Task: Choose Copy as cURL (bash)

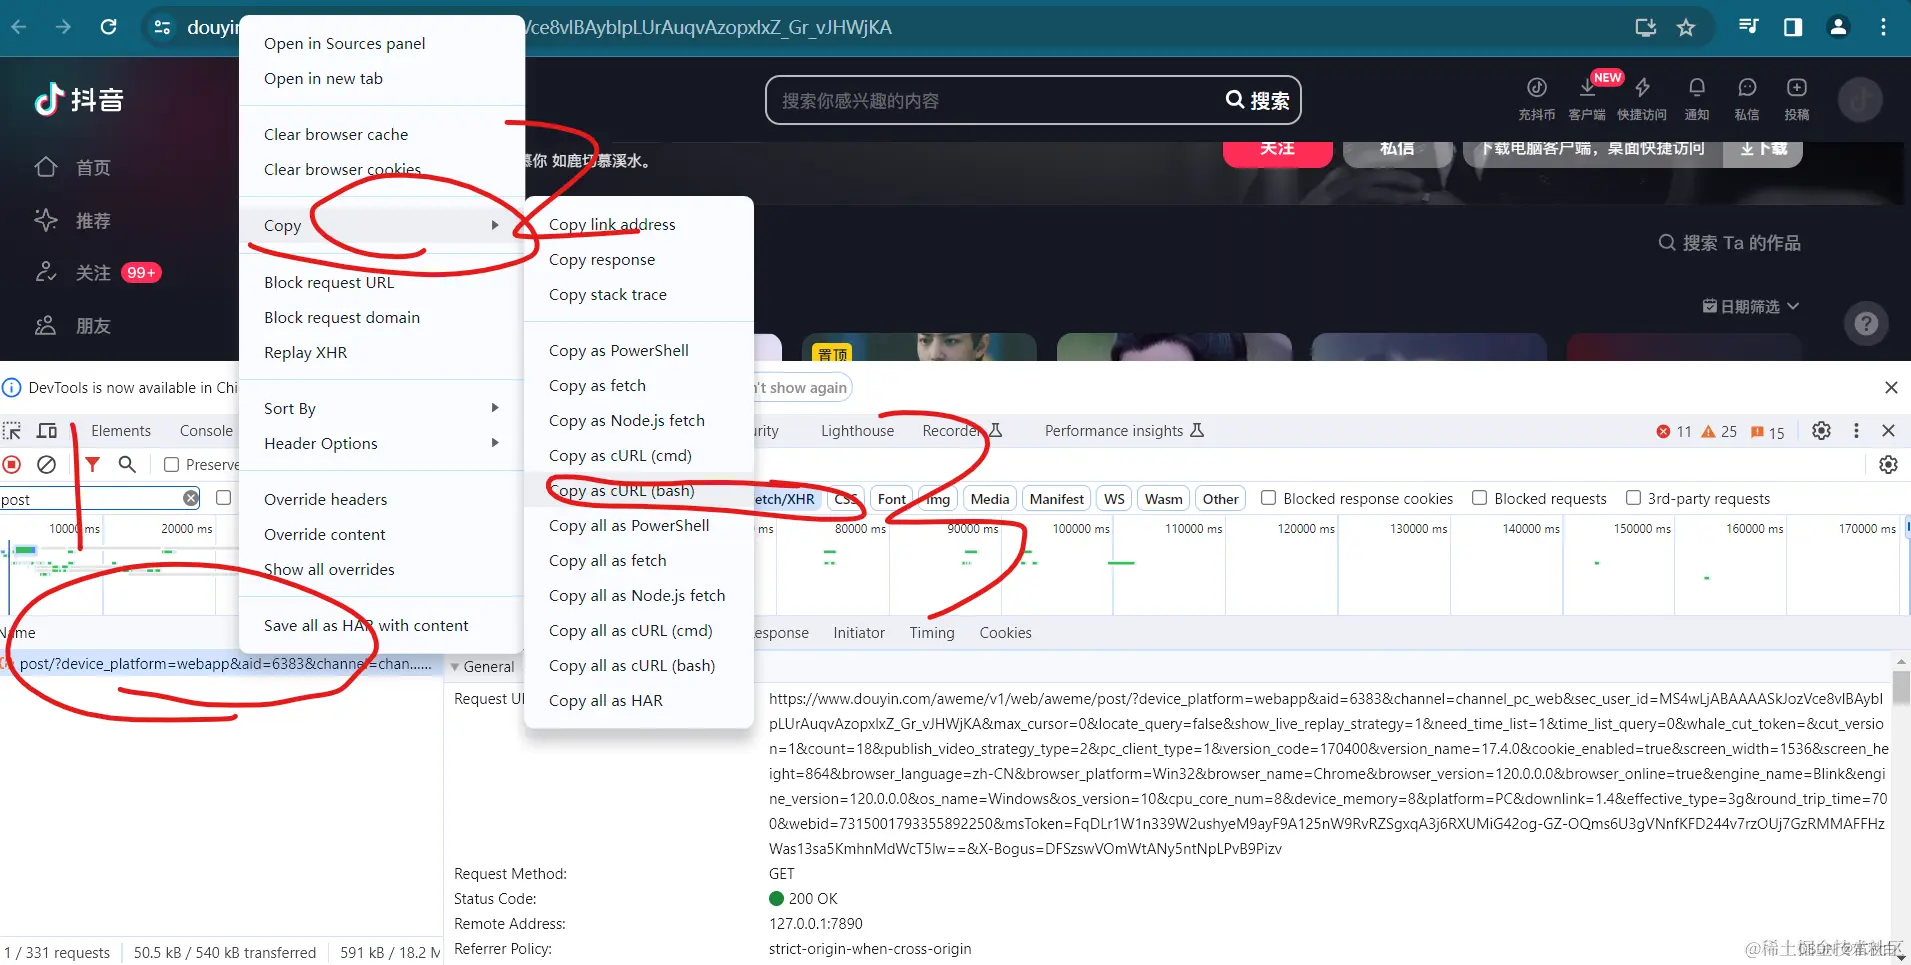Action: 638,490
